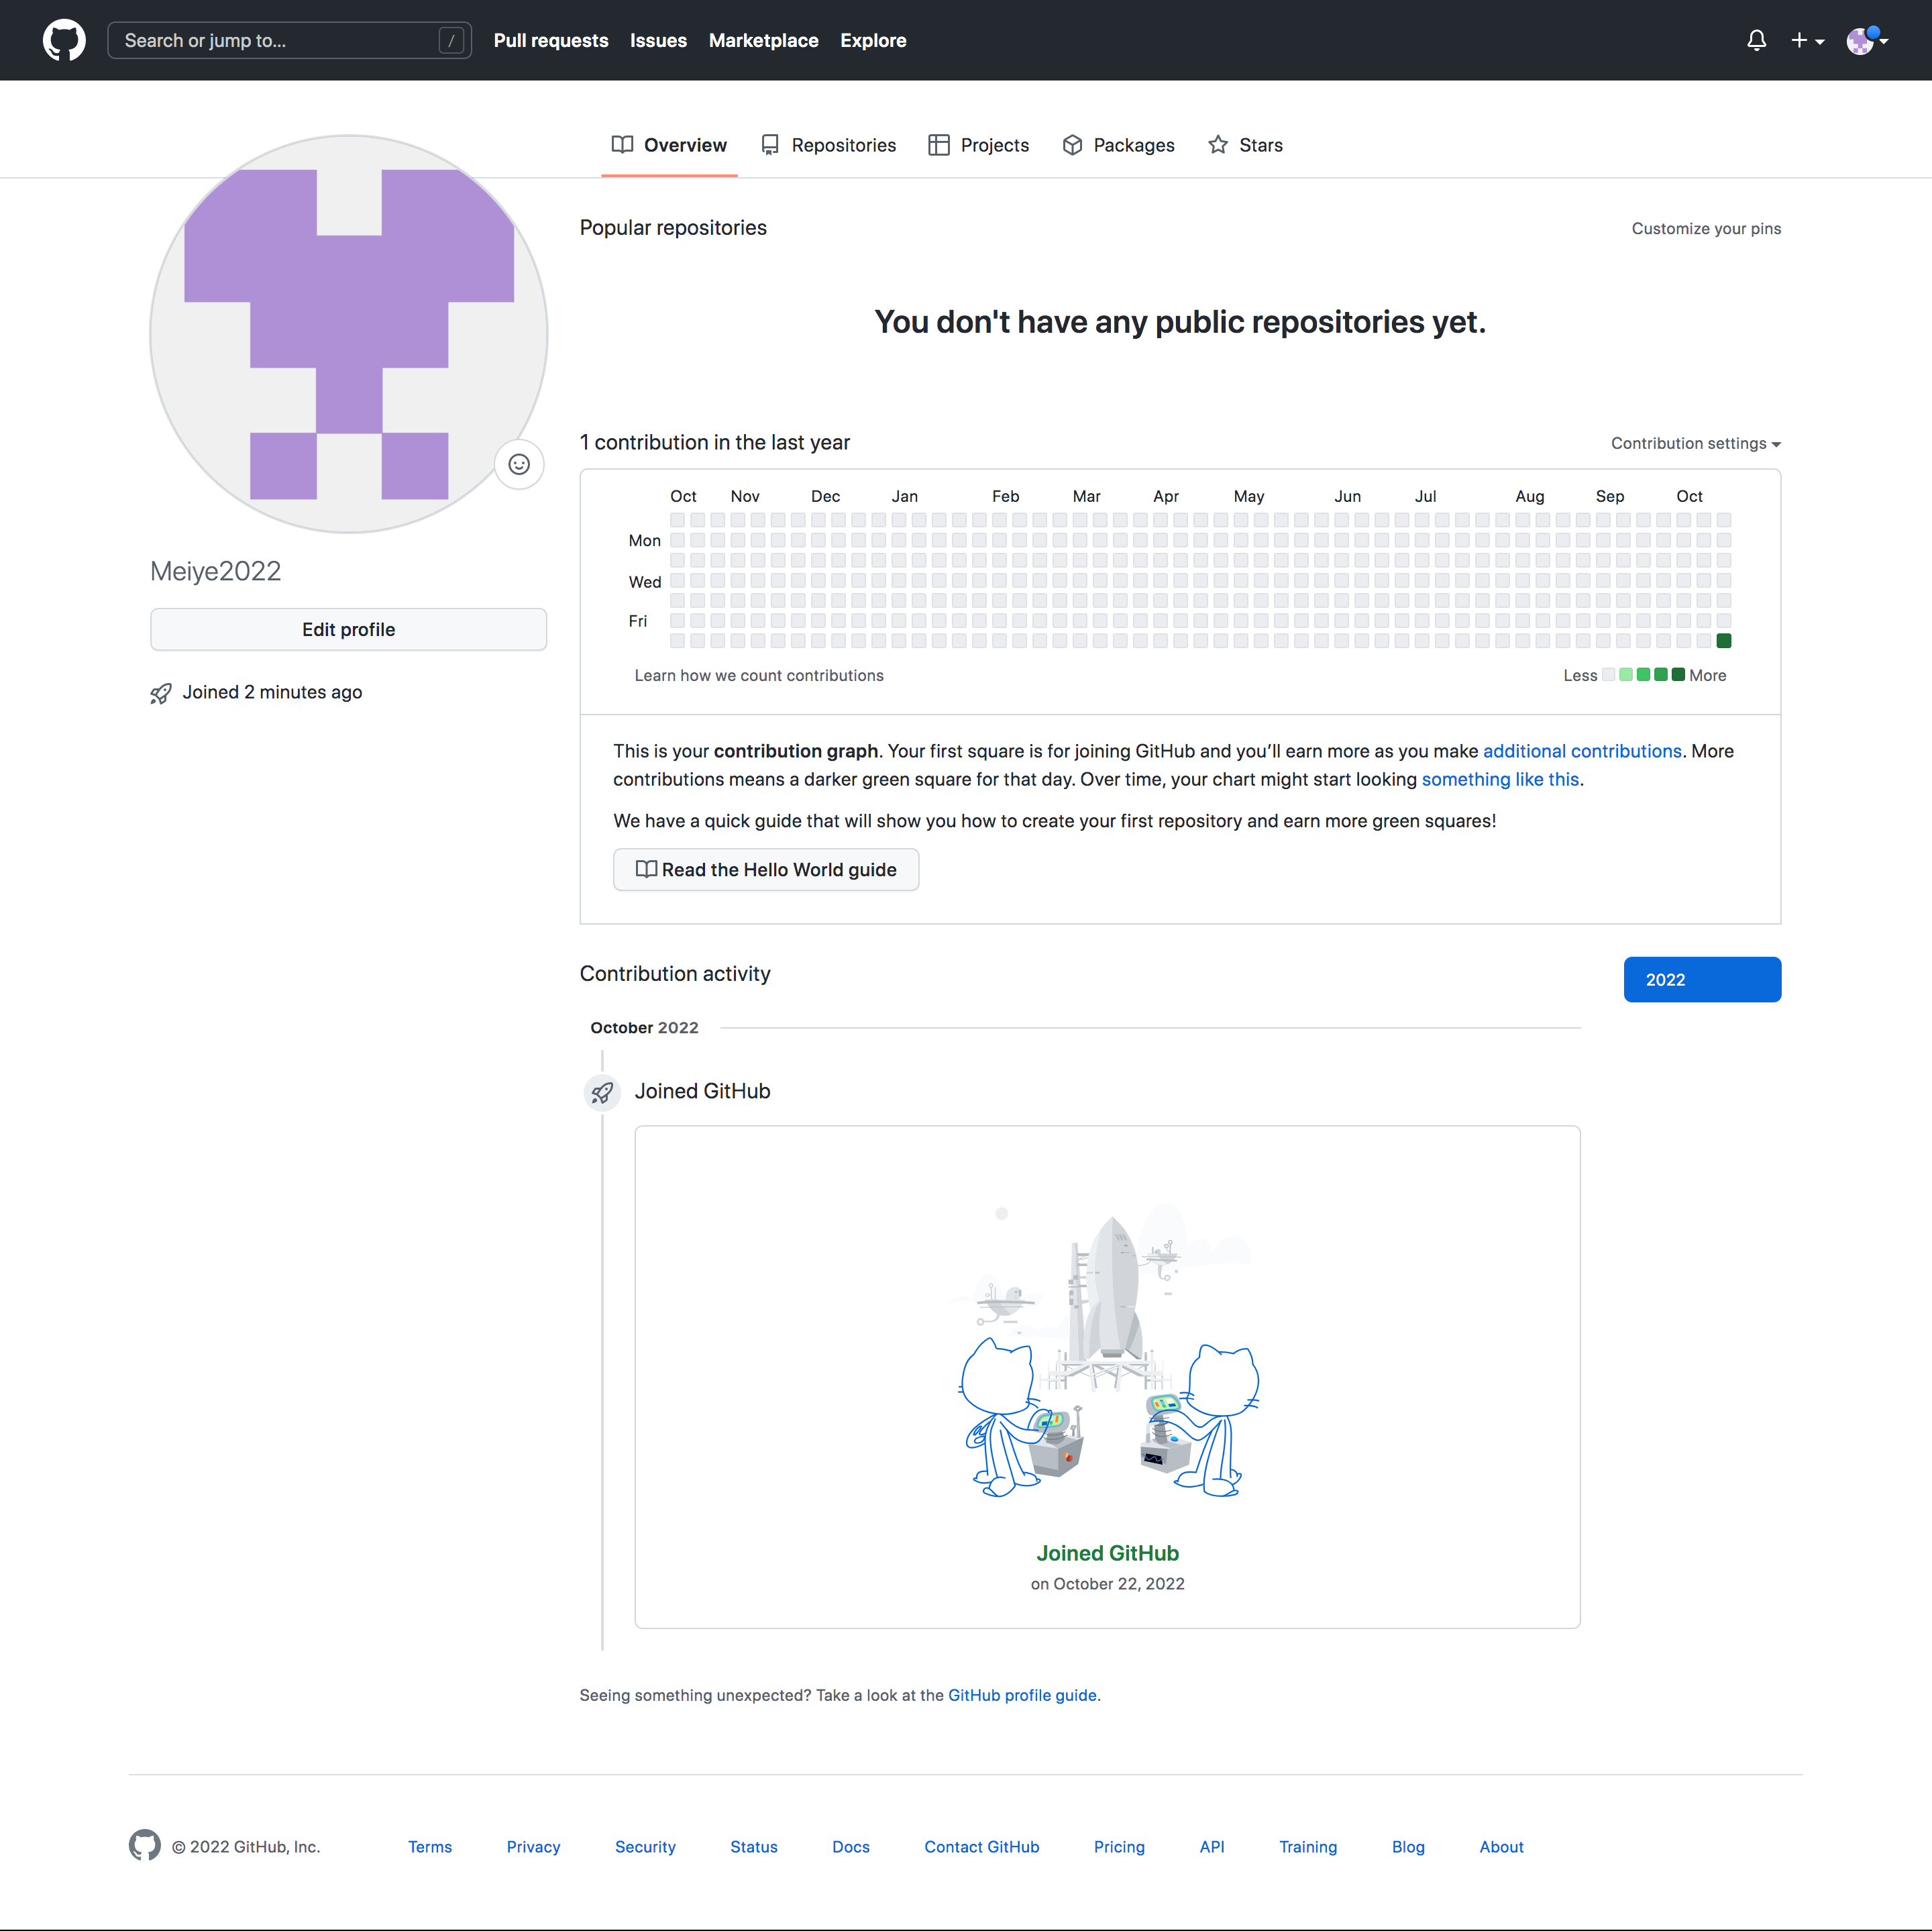Viewport: 1932px width, 1931px height.
Task: Click the dark green contribution square
Action: tap(1724, 641)
